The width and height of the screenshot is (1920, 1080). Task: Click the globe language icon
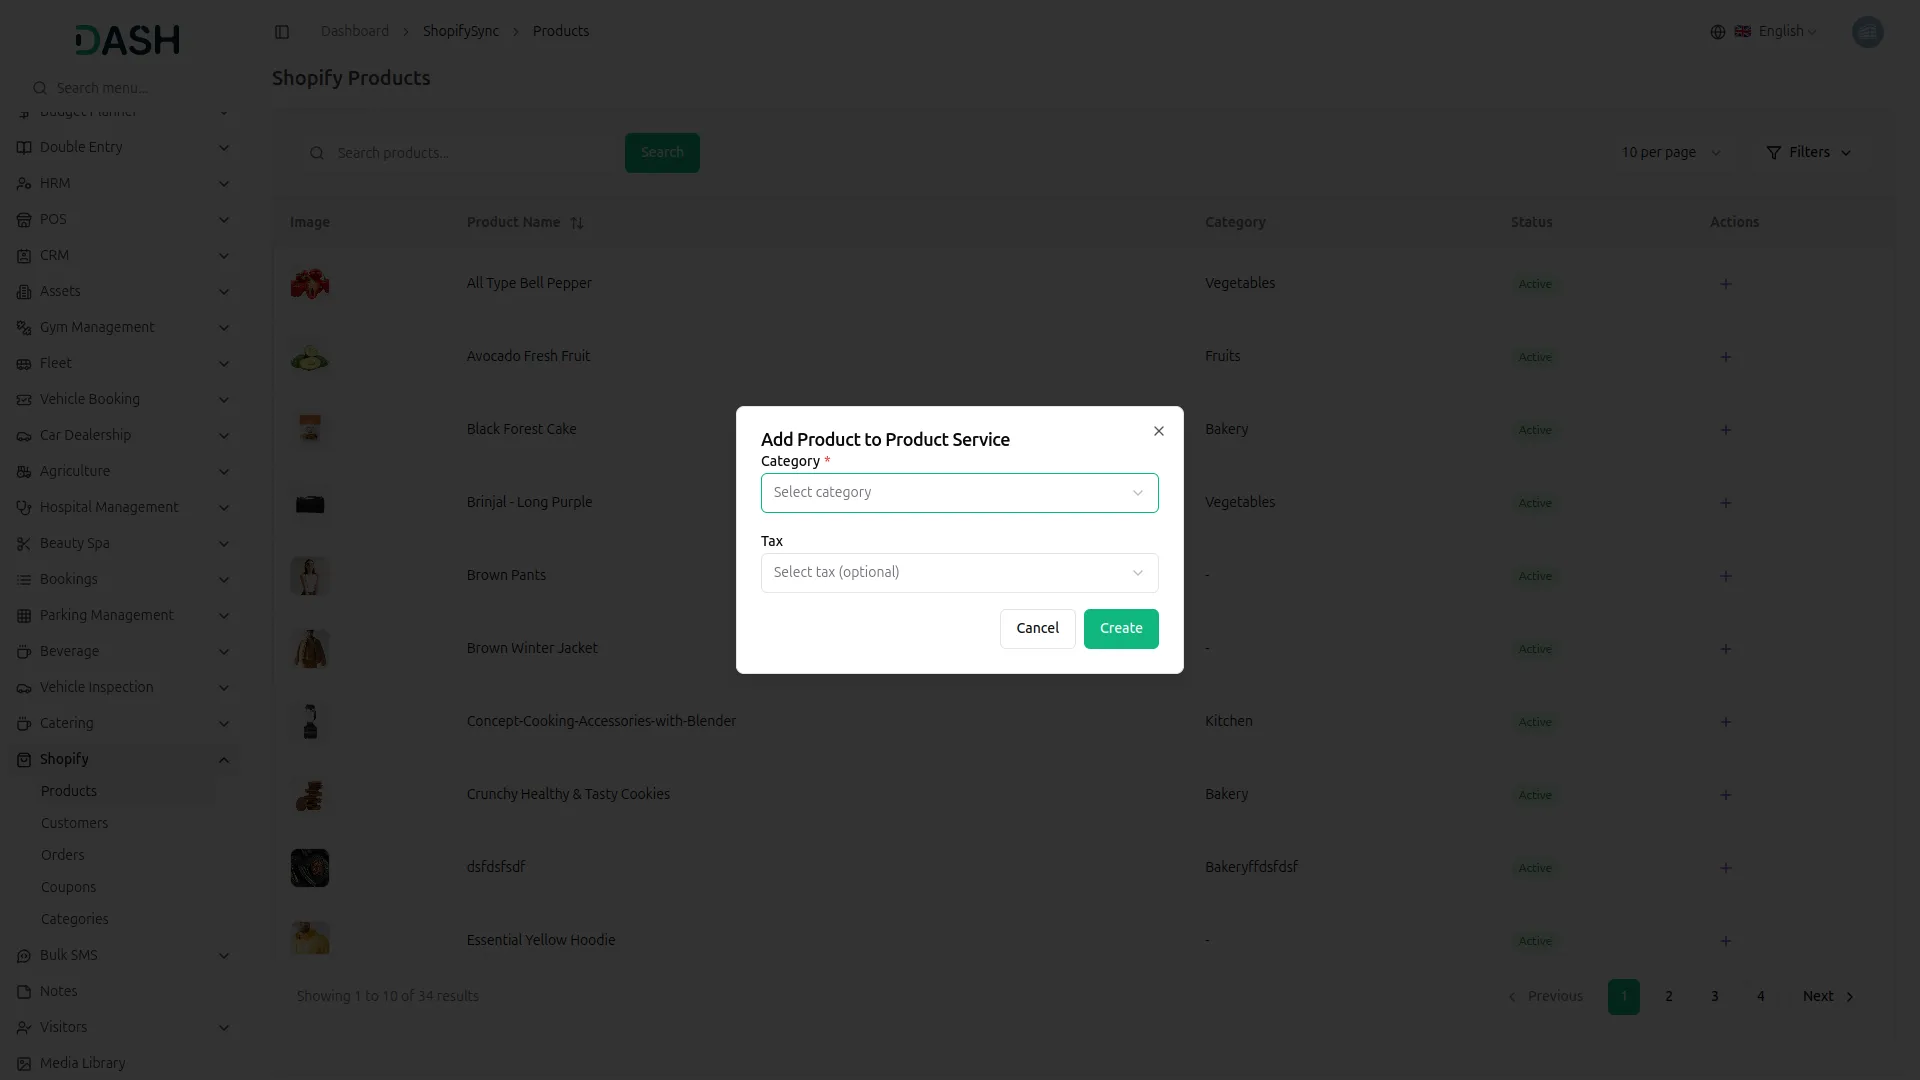(x=1718, y=32)
